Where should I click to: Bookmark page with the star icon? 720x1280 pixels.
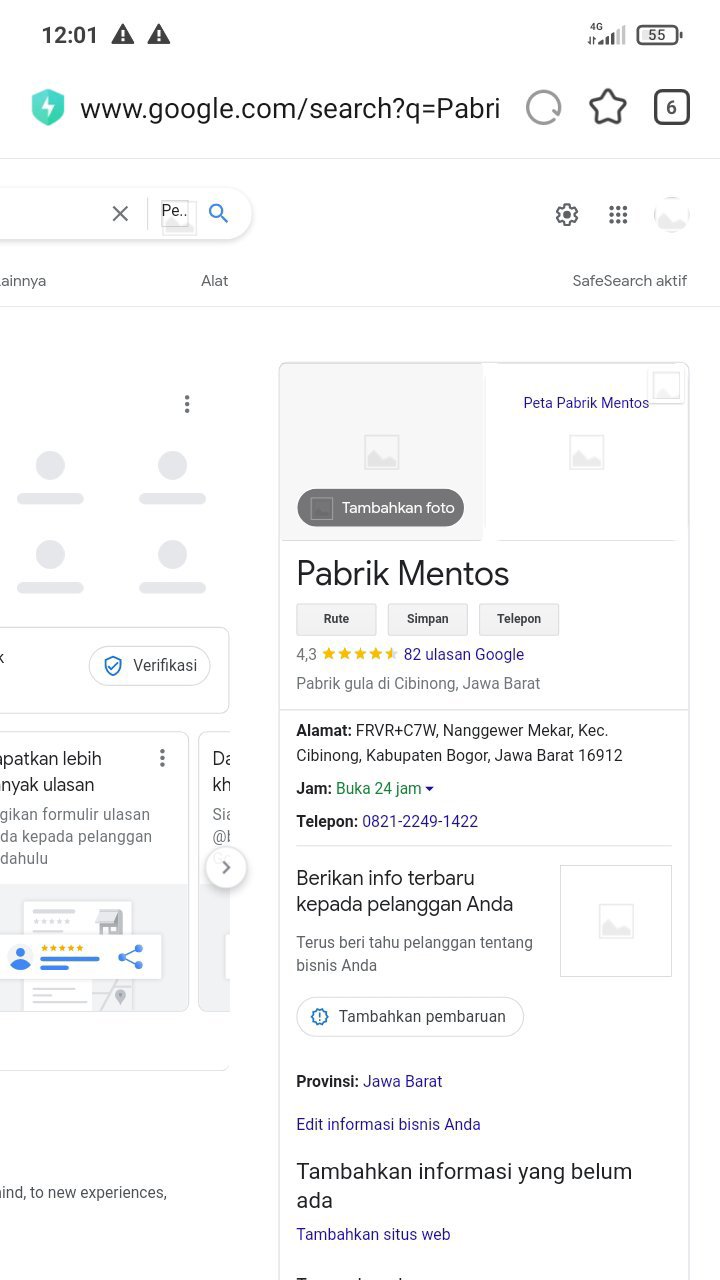[607, 108]
